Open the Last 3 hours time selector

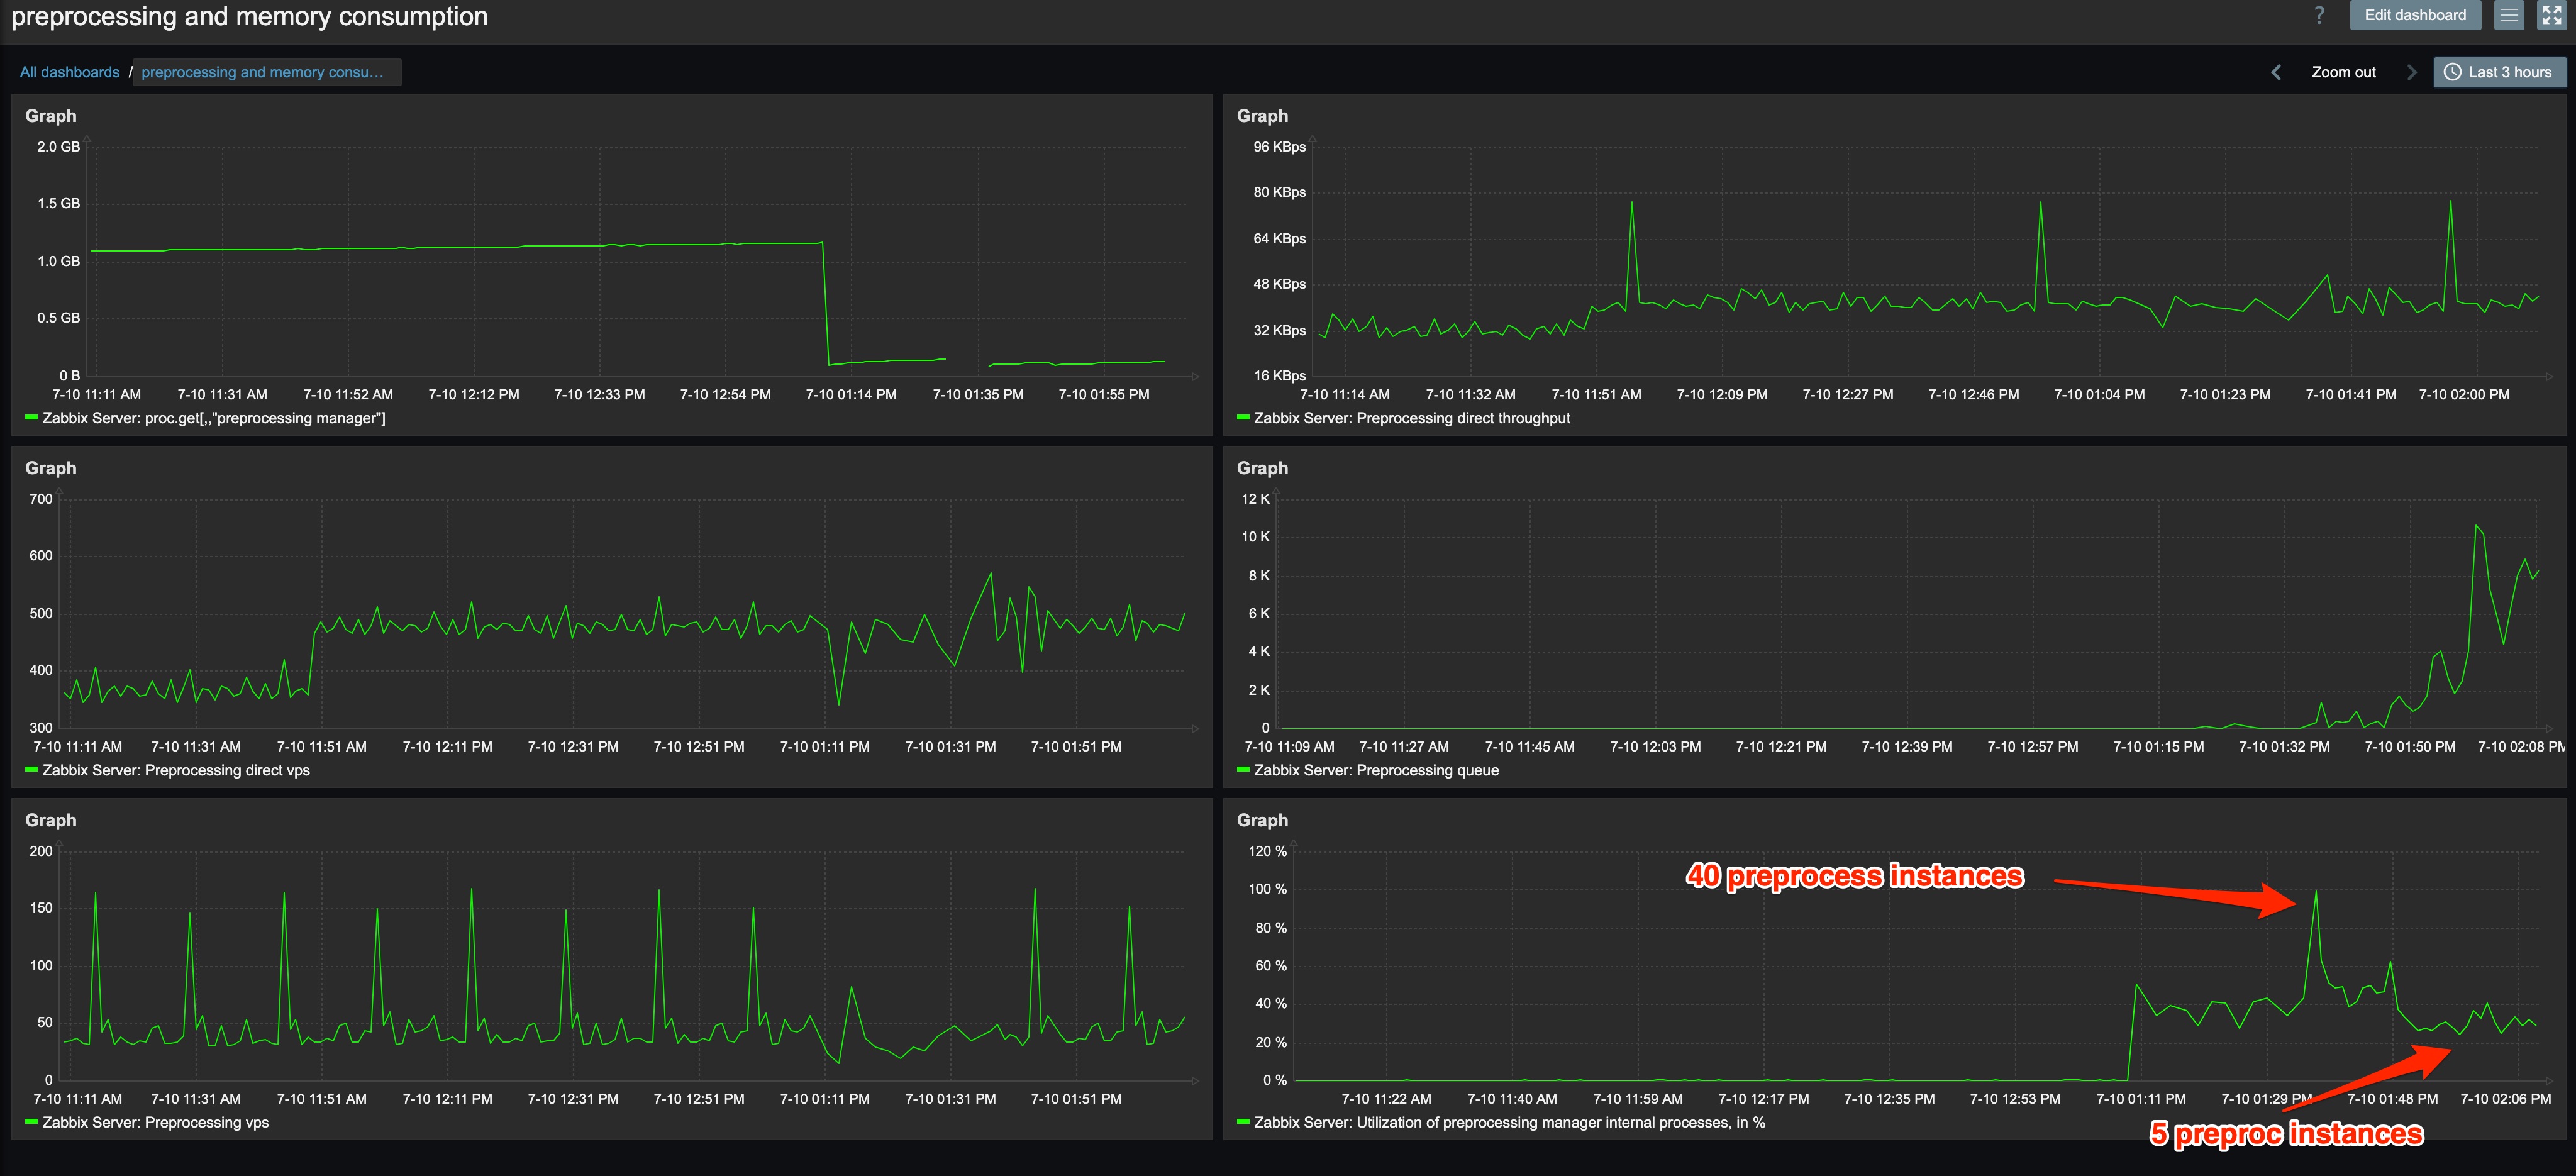2499,72
